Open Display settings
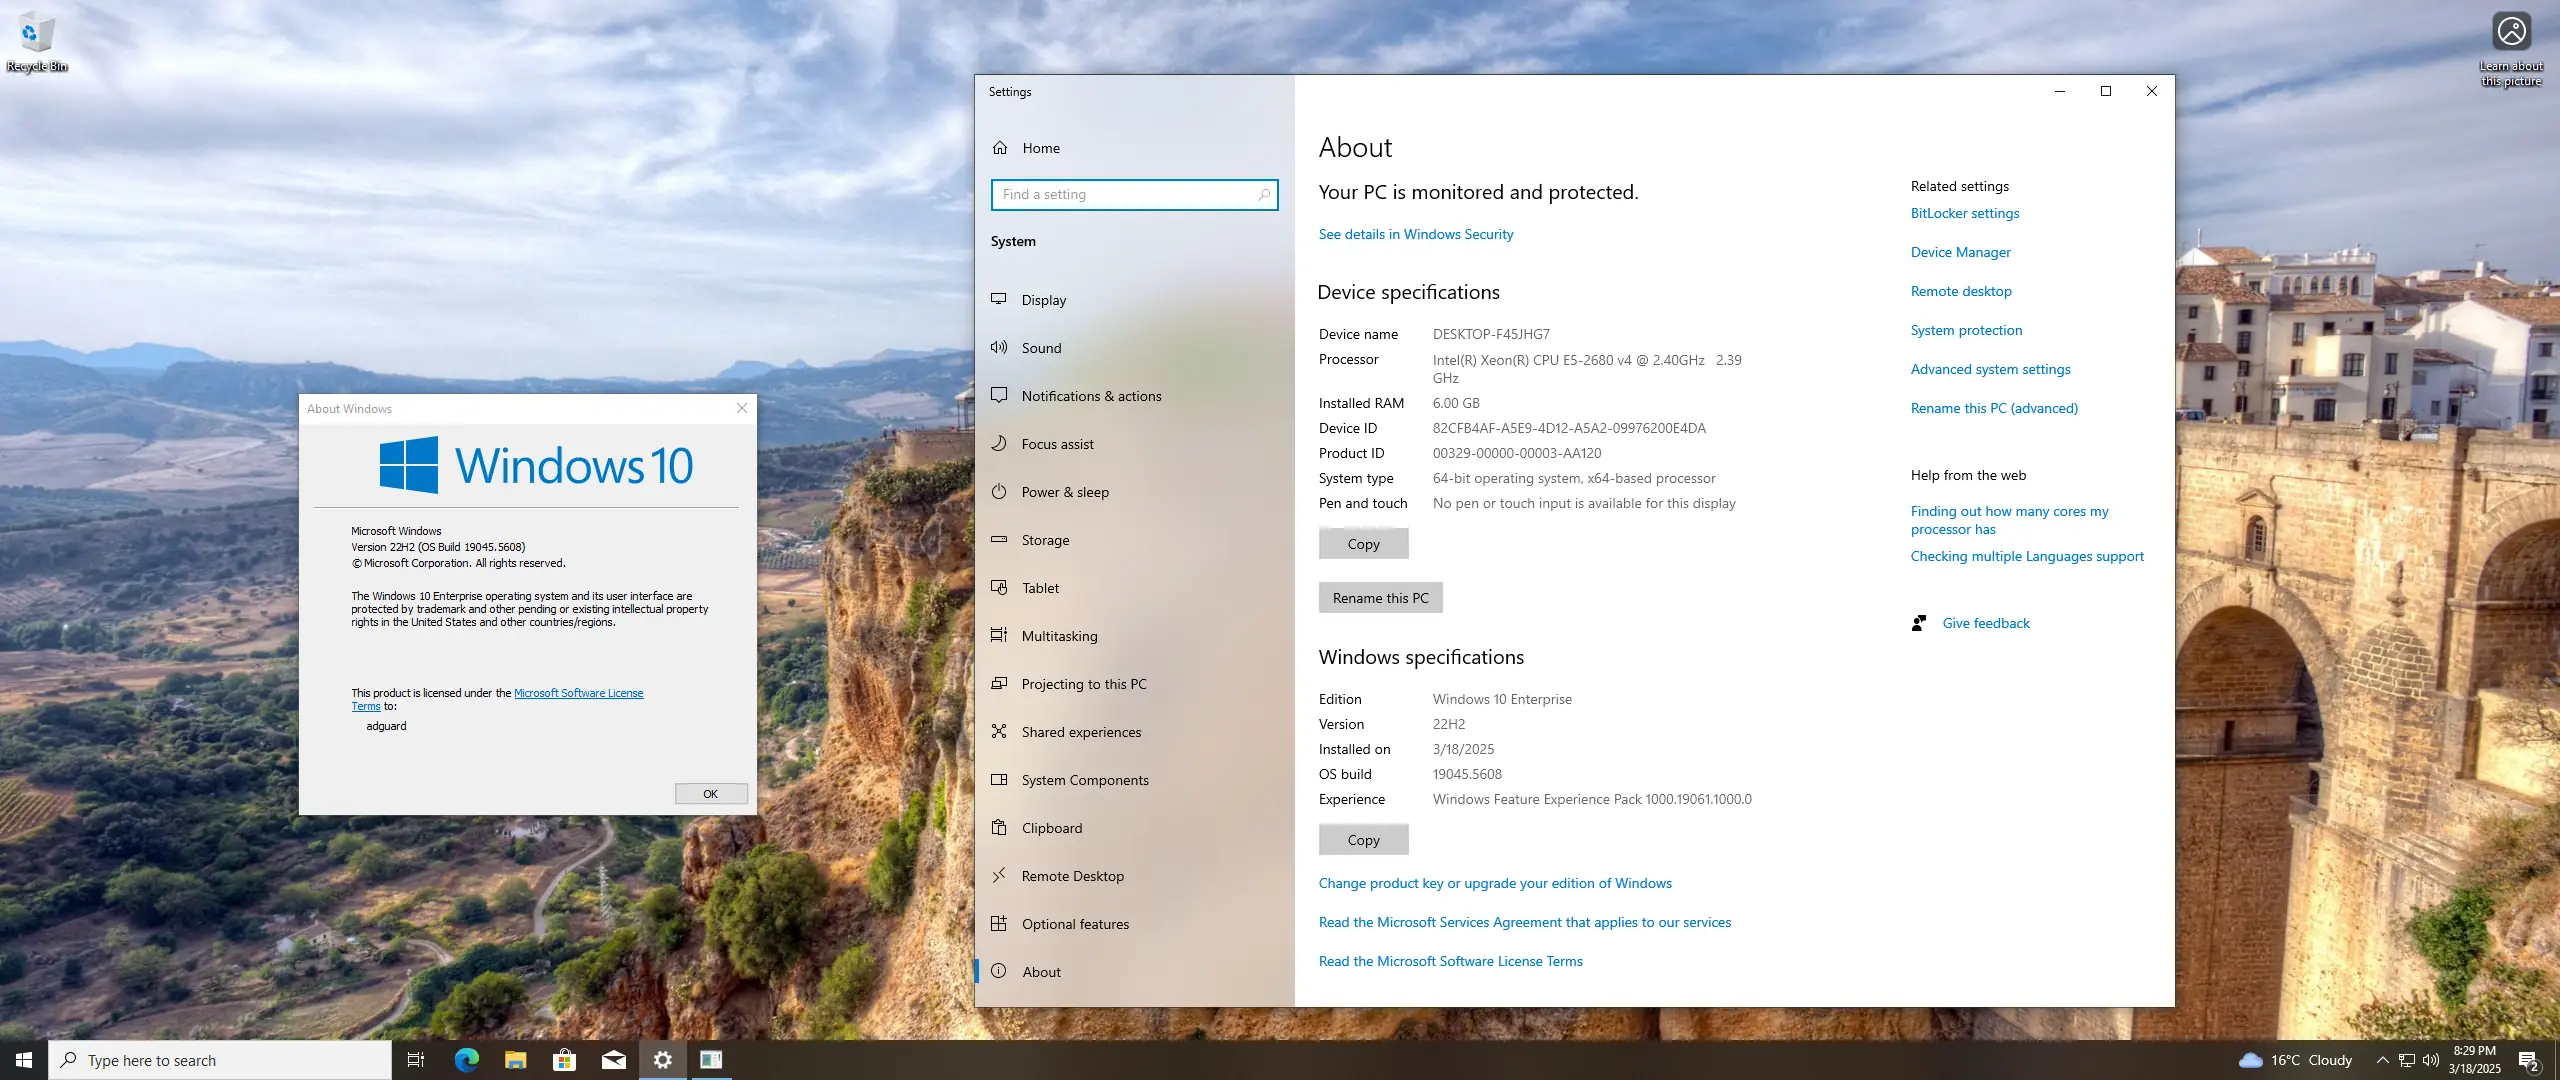This screenshot has height=1080, width=2560. [x=1043, y=299]
